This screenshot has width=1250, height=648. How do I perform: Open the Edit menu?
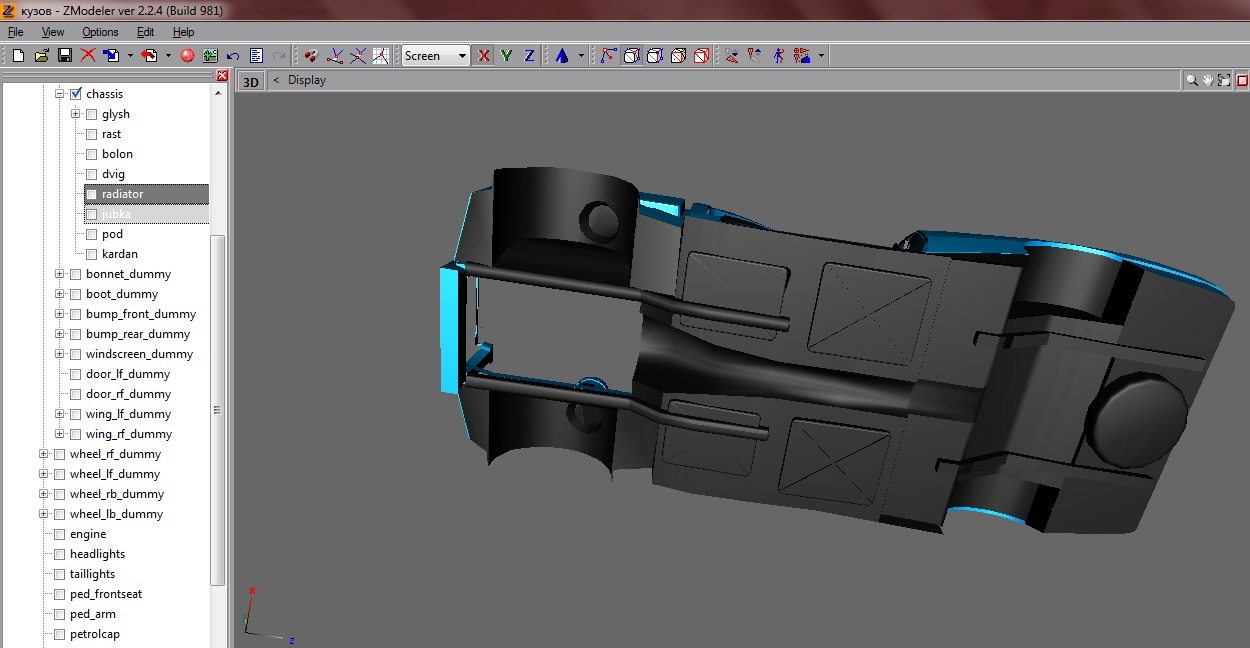pyautogui.click(x=145, y=32)
